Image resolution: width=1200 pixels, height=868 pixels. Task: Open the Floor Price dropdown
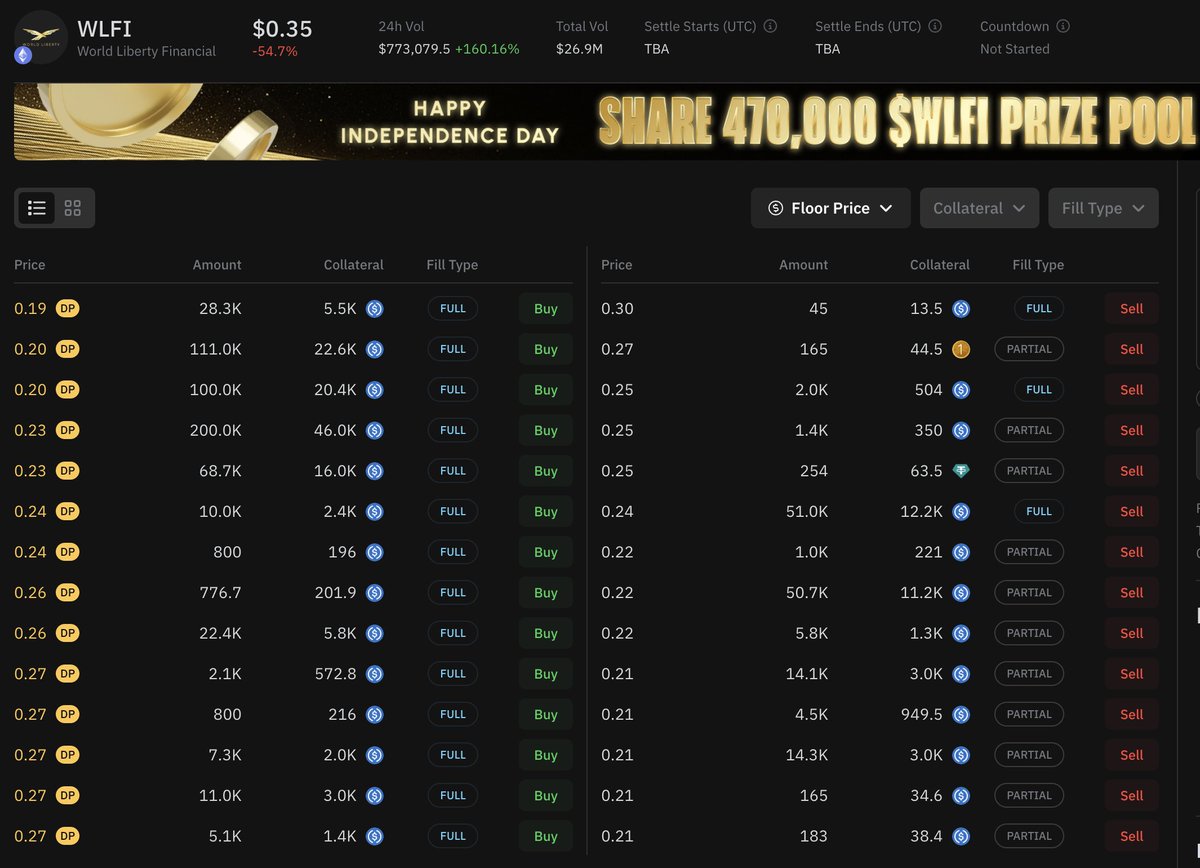(x=831, y=208)
